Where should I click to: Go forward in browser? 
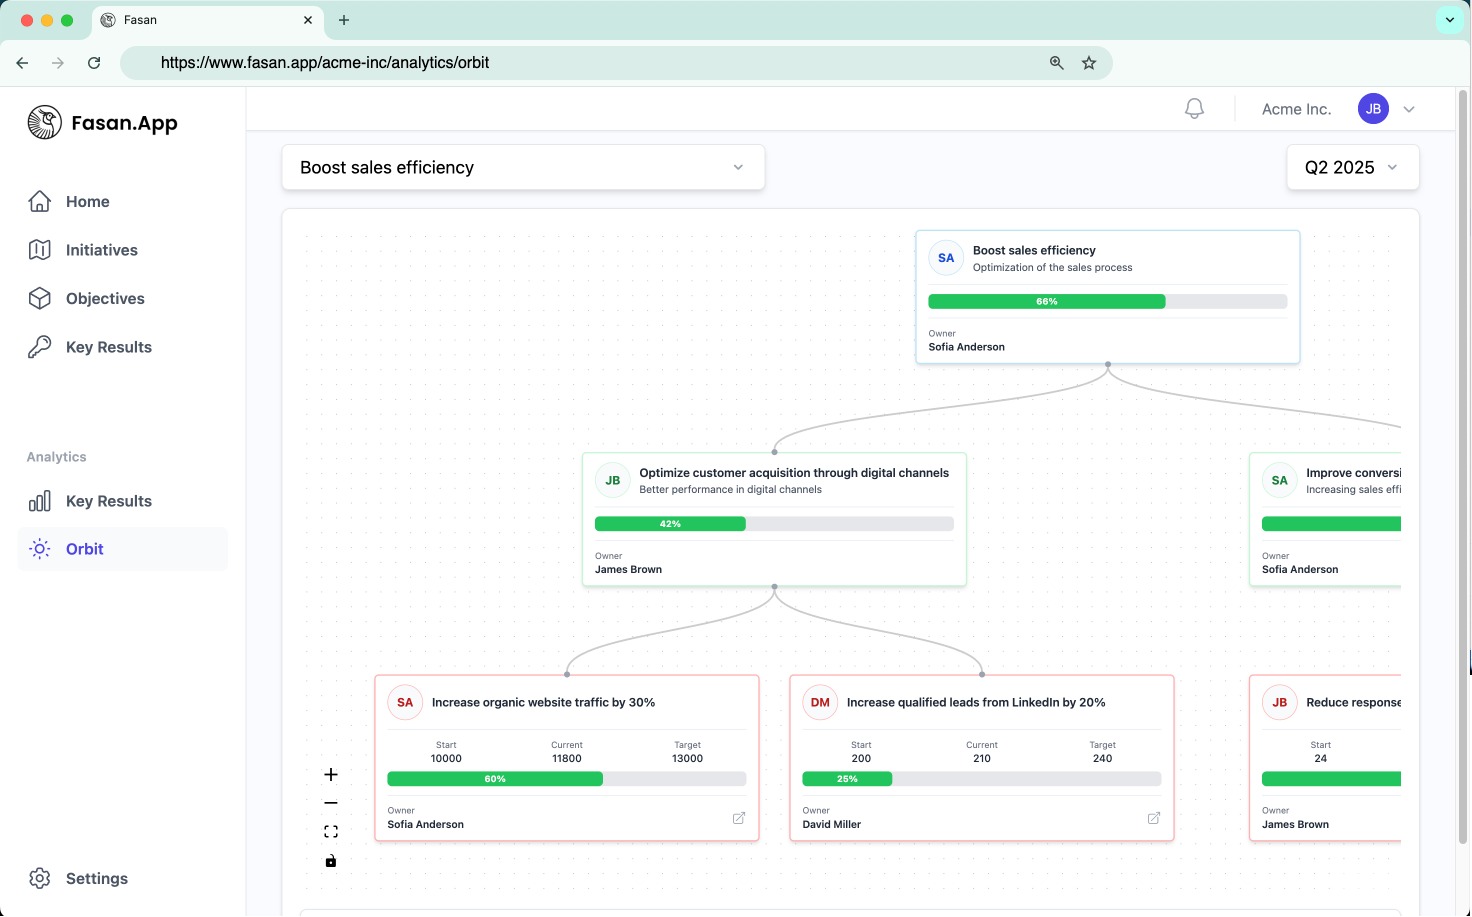coord(58,63)
